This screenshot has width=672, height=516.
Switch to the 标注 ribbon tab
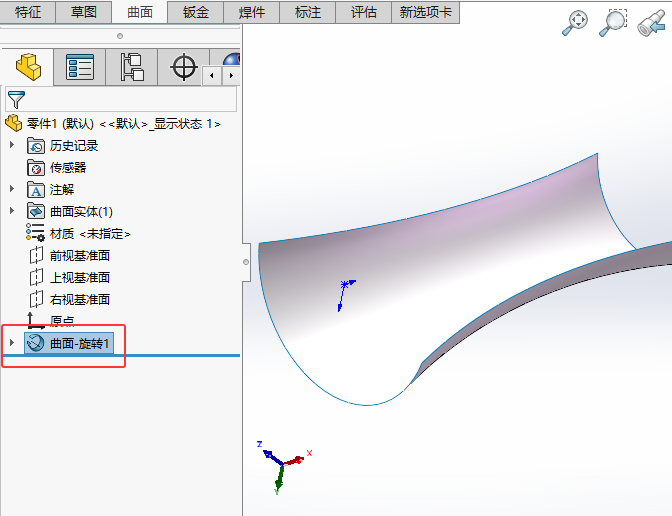308,12
